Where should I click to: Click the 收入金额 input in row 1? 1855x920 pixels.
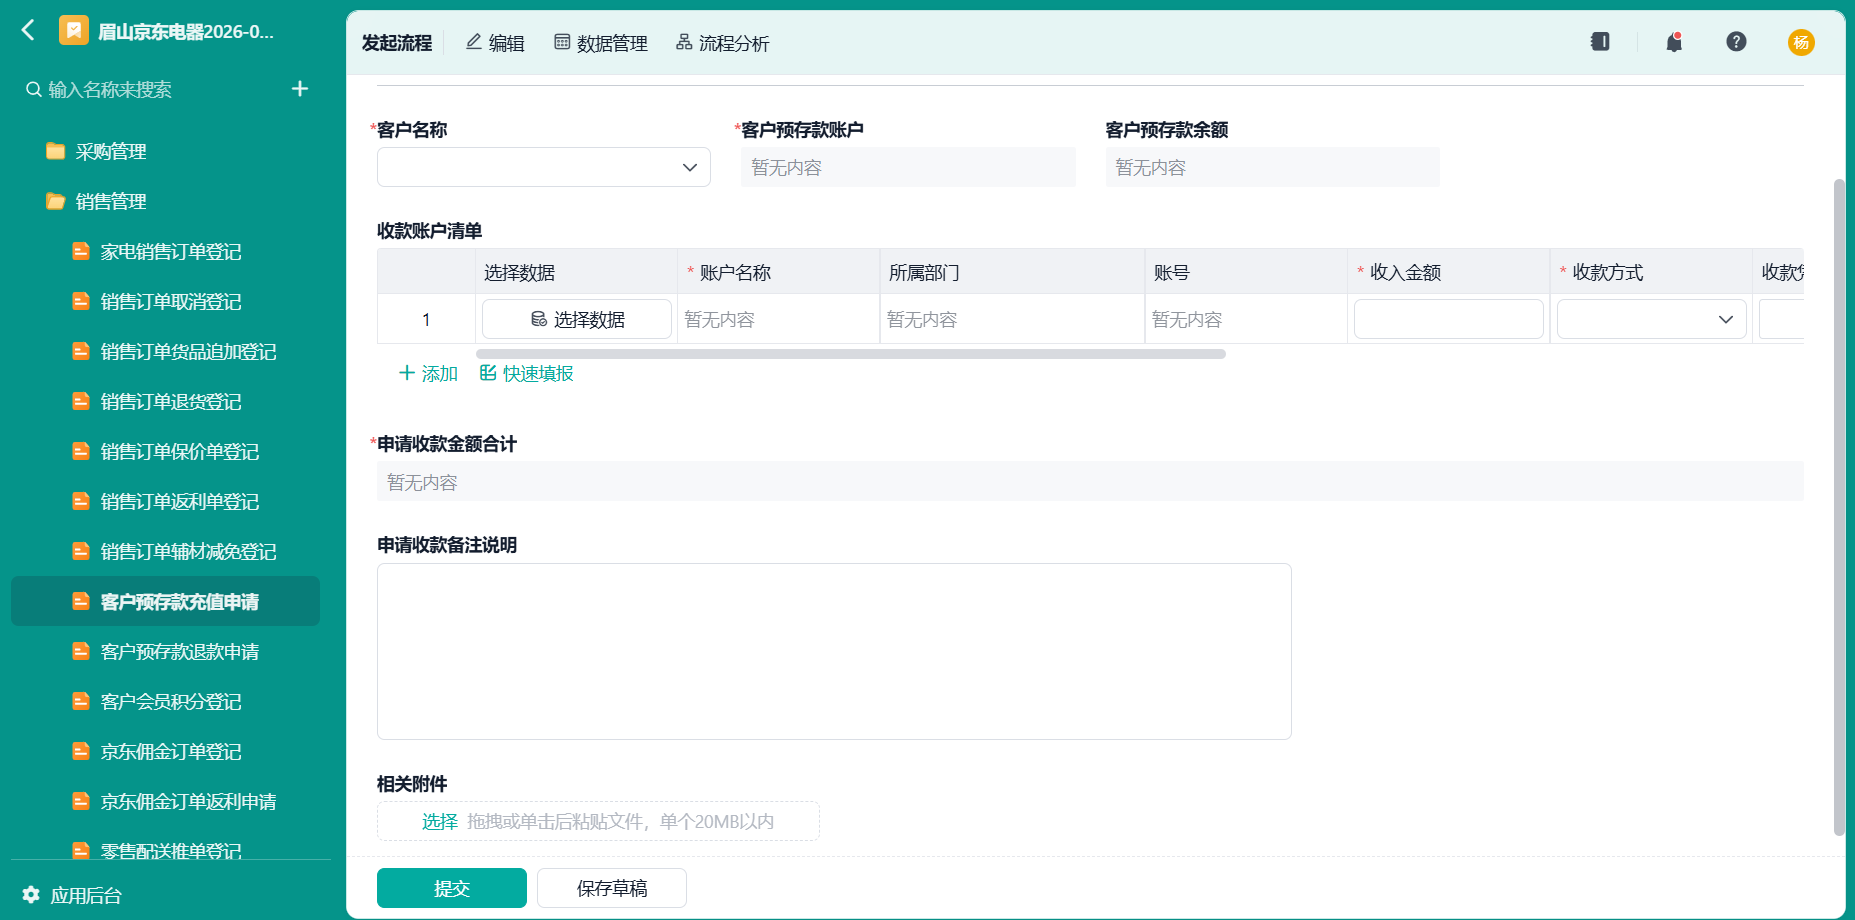point(1449,319)
